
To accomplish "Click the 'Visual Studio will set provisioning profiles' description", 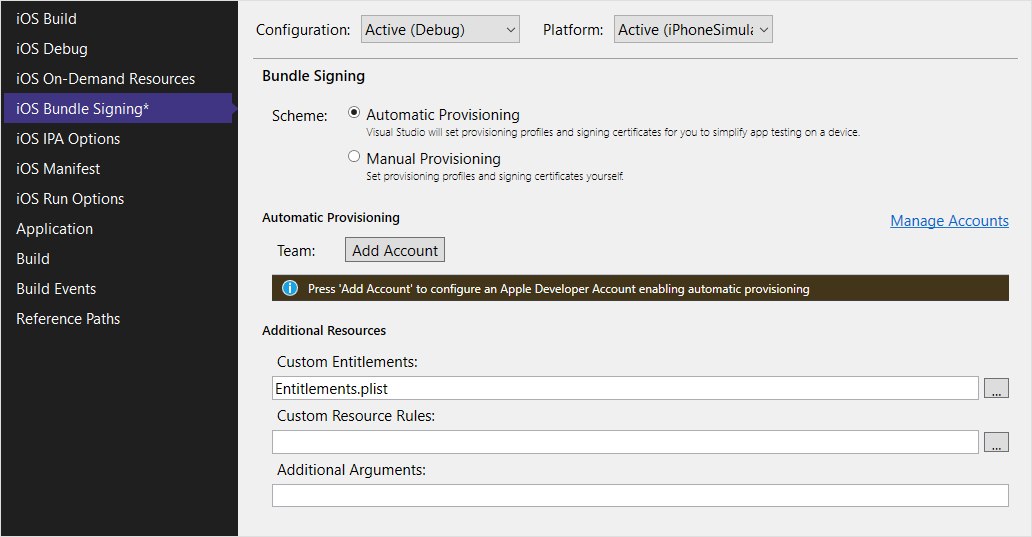I will tap(613, 132).
